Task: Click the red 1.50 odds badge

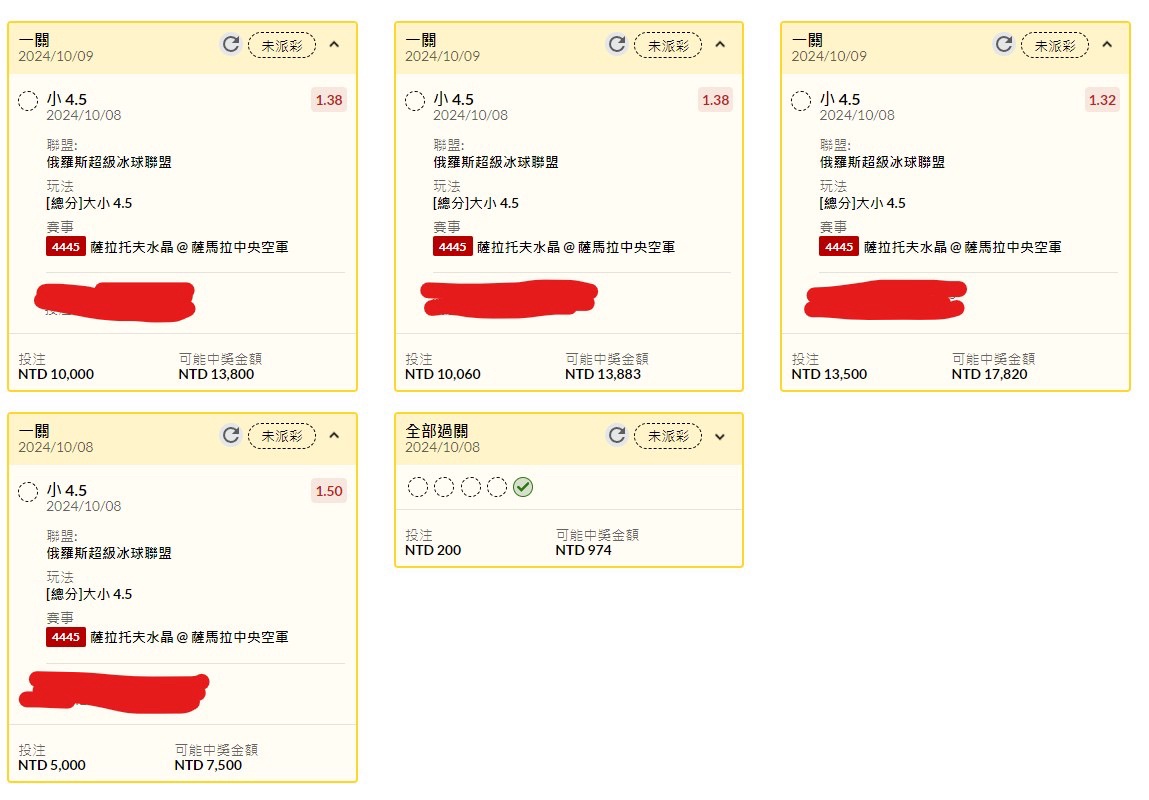Action: click(329, 491)
